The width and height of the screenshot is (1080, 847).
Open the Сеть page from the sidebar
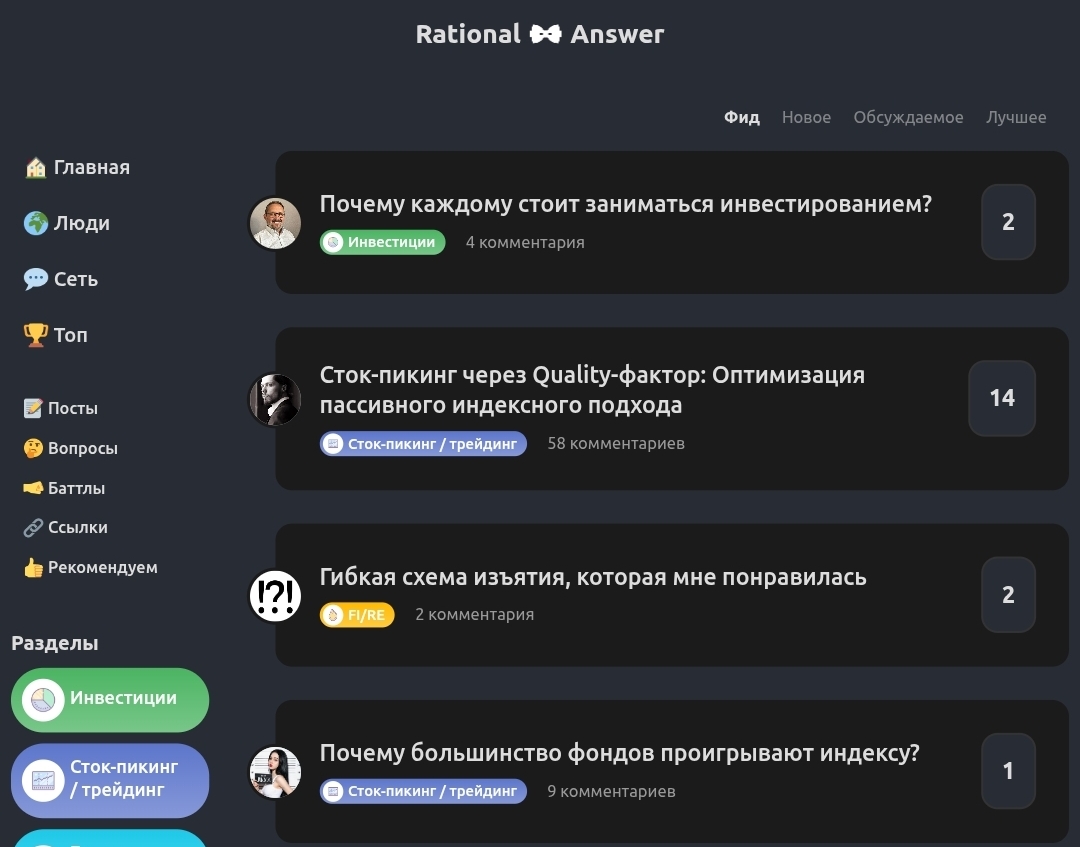pos(61,279)
